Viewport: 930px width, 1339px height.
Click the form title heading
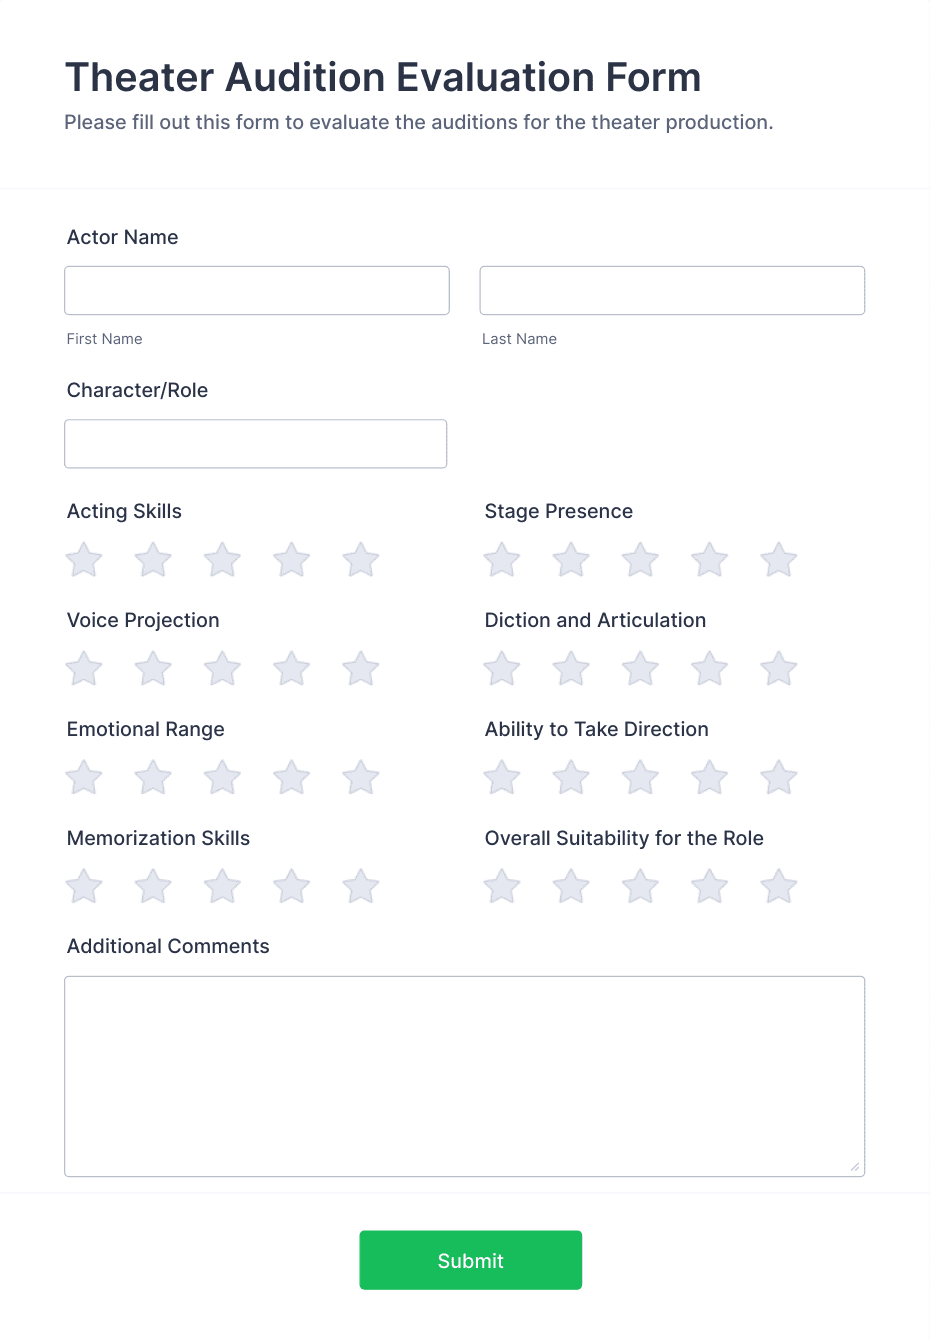click(x=383, y=76)
